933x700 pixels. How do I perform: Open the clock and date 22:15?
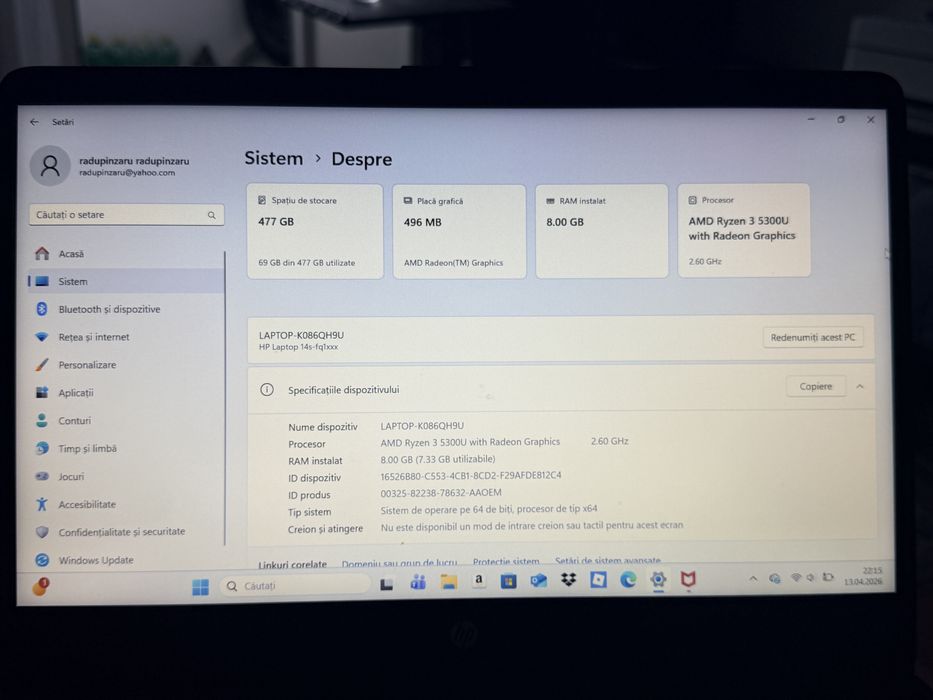pos(863,576)
